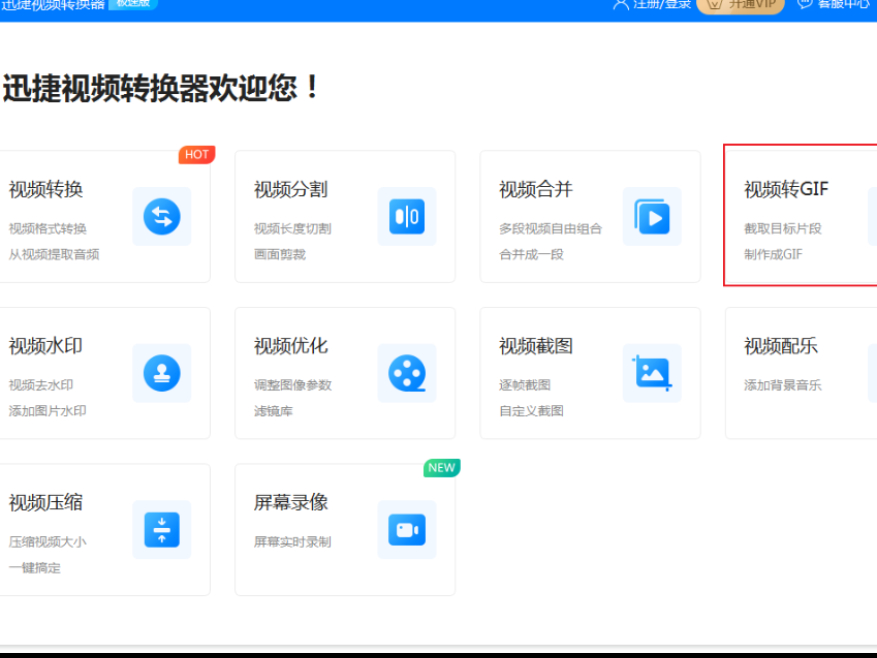Click the 逐帧截图 text

525,385
